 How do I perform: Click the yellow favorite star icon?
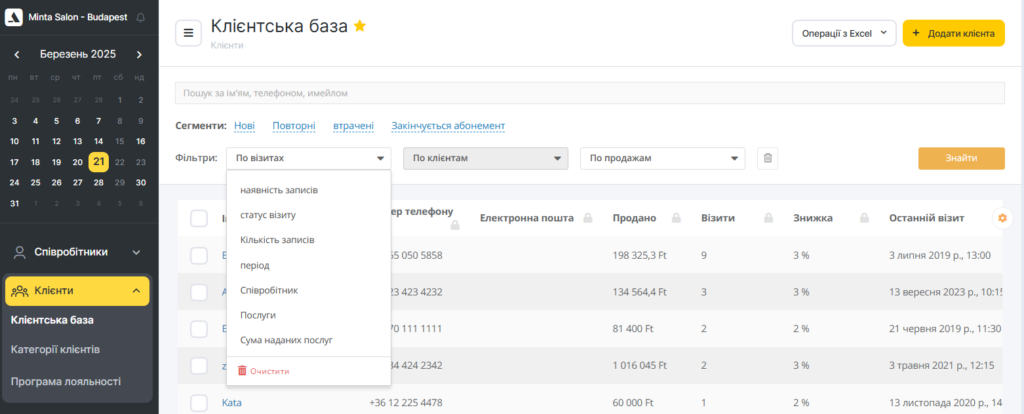point(360,27)
